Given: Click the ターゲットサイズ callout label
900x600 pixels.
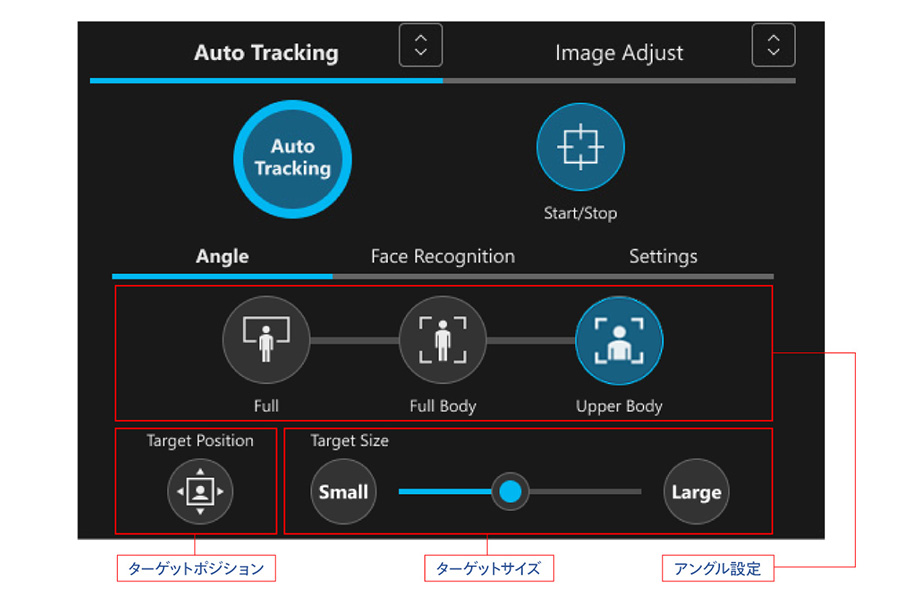Looking at the screenshot, I should point(488,569).
